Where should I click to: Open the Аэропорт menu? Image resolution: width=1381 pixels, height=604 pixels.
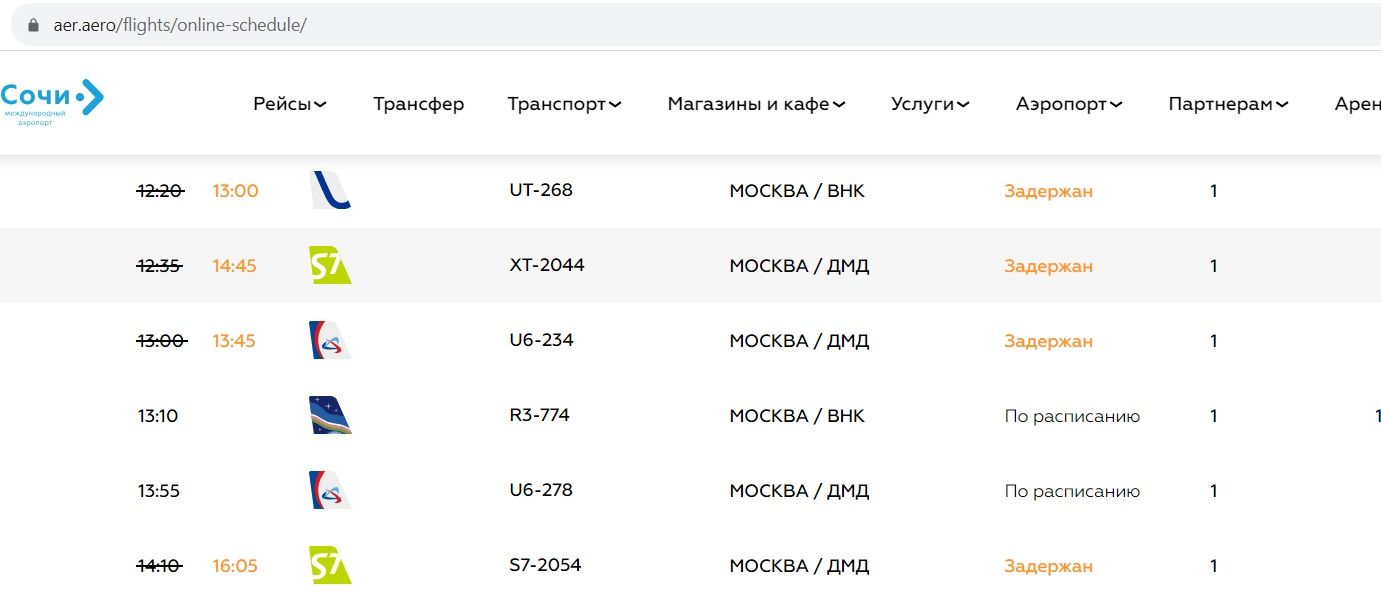pos(1069,104)
